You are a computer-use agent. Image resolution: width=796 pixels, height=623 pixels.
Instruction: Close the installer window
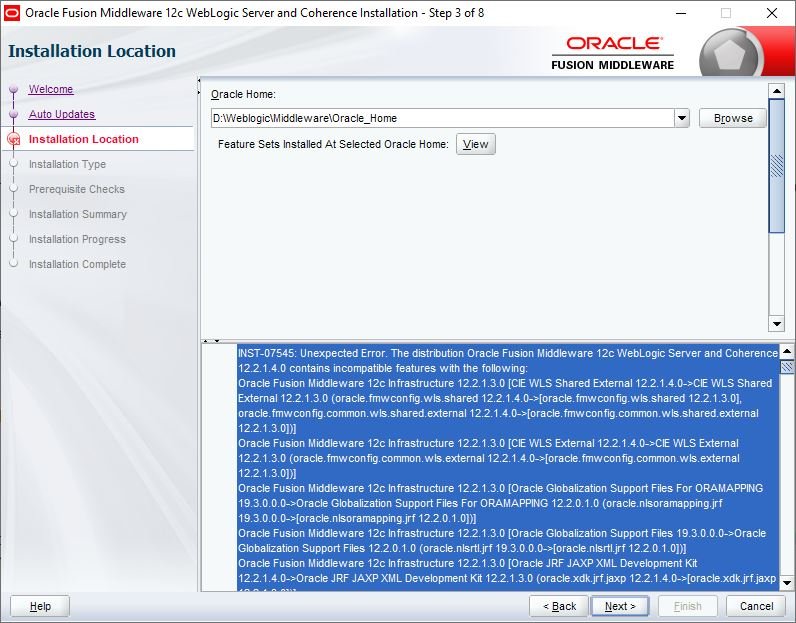click(772, 13)
